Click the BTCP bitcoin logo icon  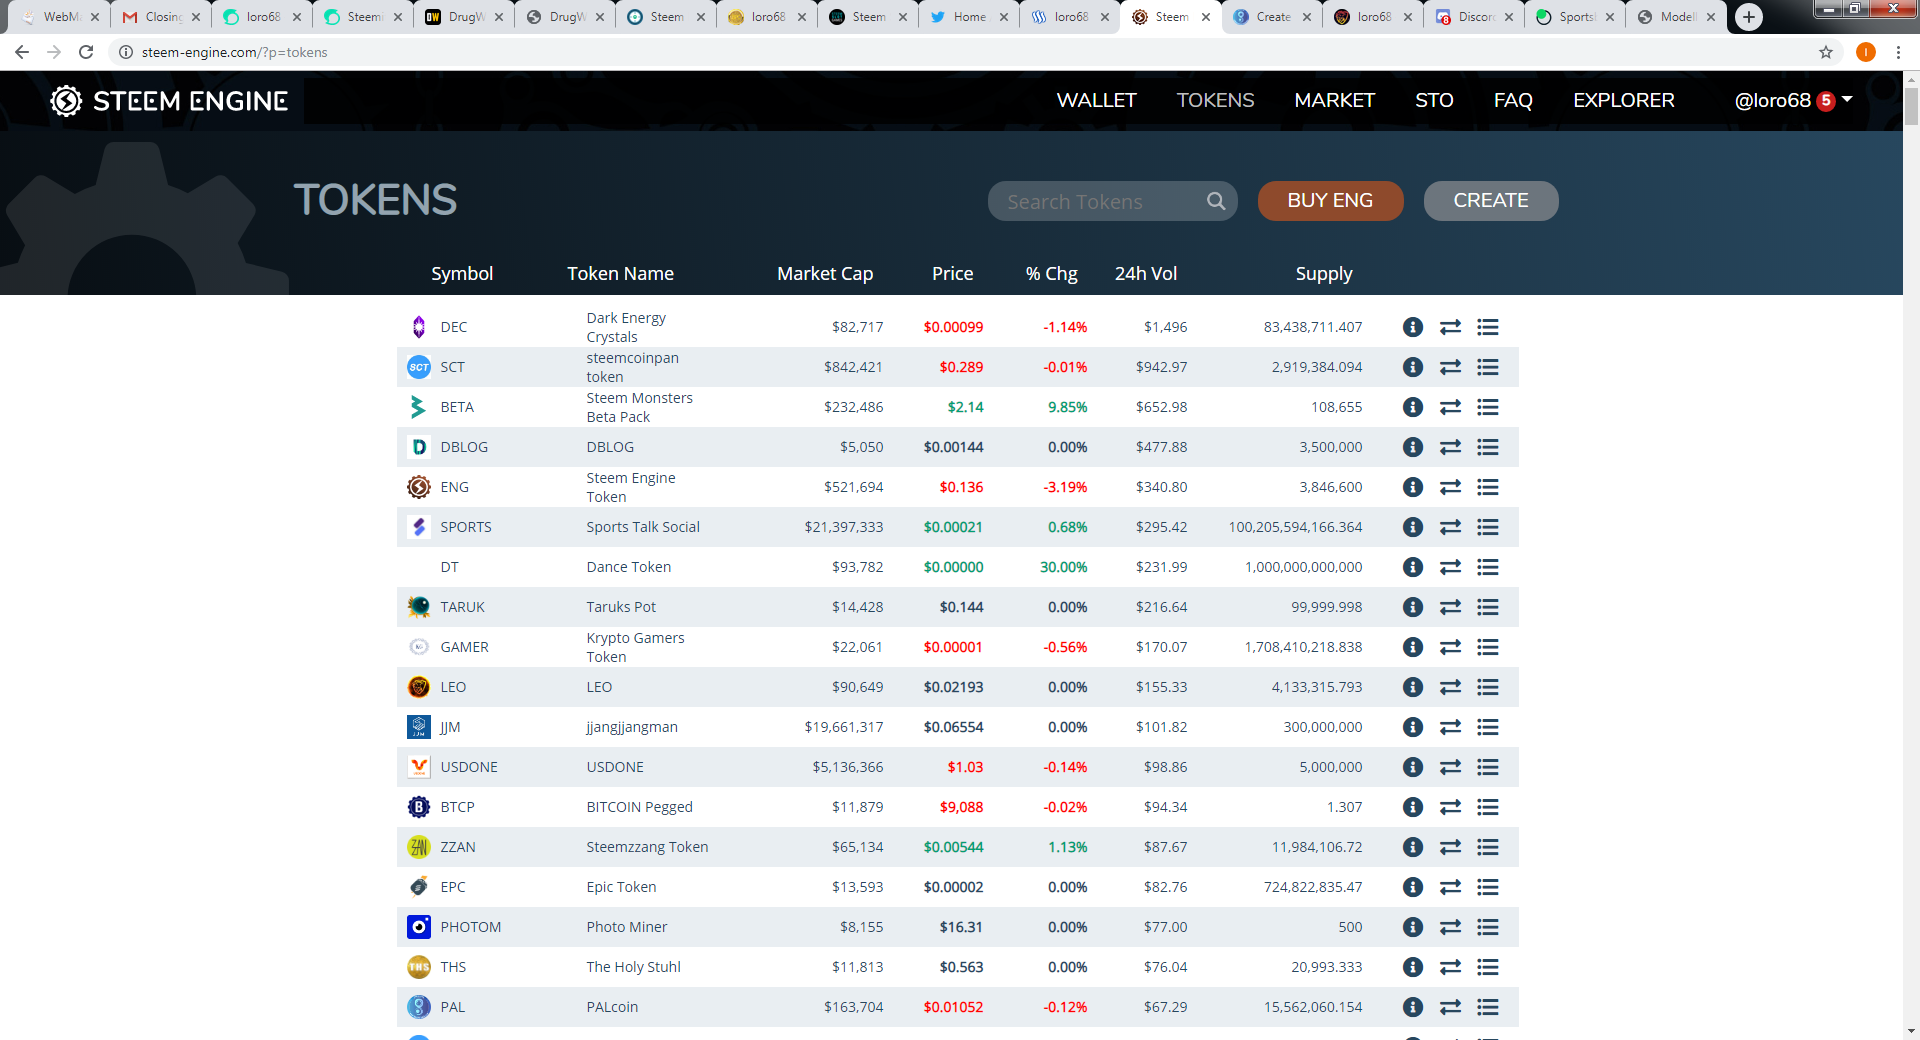(x=419, y=807)
